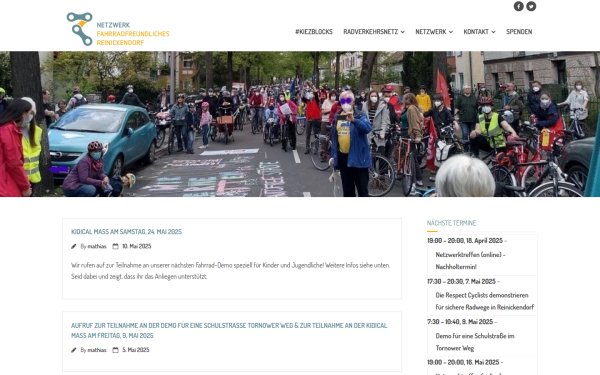Open the Facebook social icon
600x375 pixels.
(518, 6)
